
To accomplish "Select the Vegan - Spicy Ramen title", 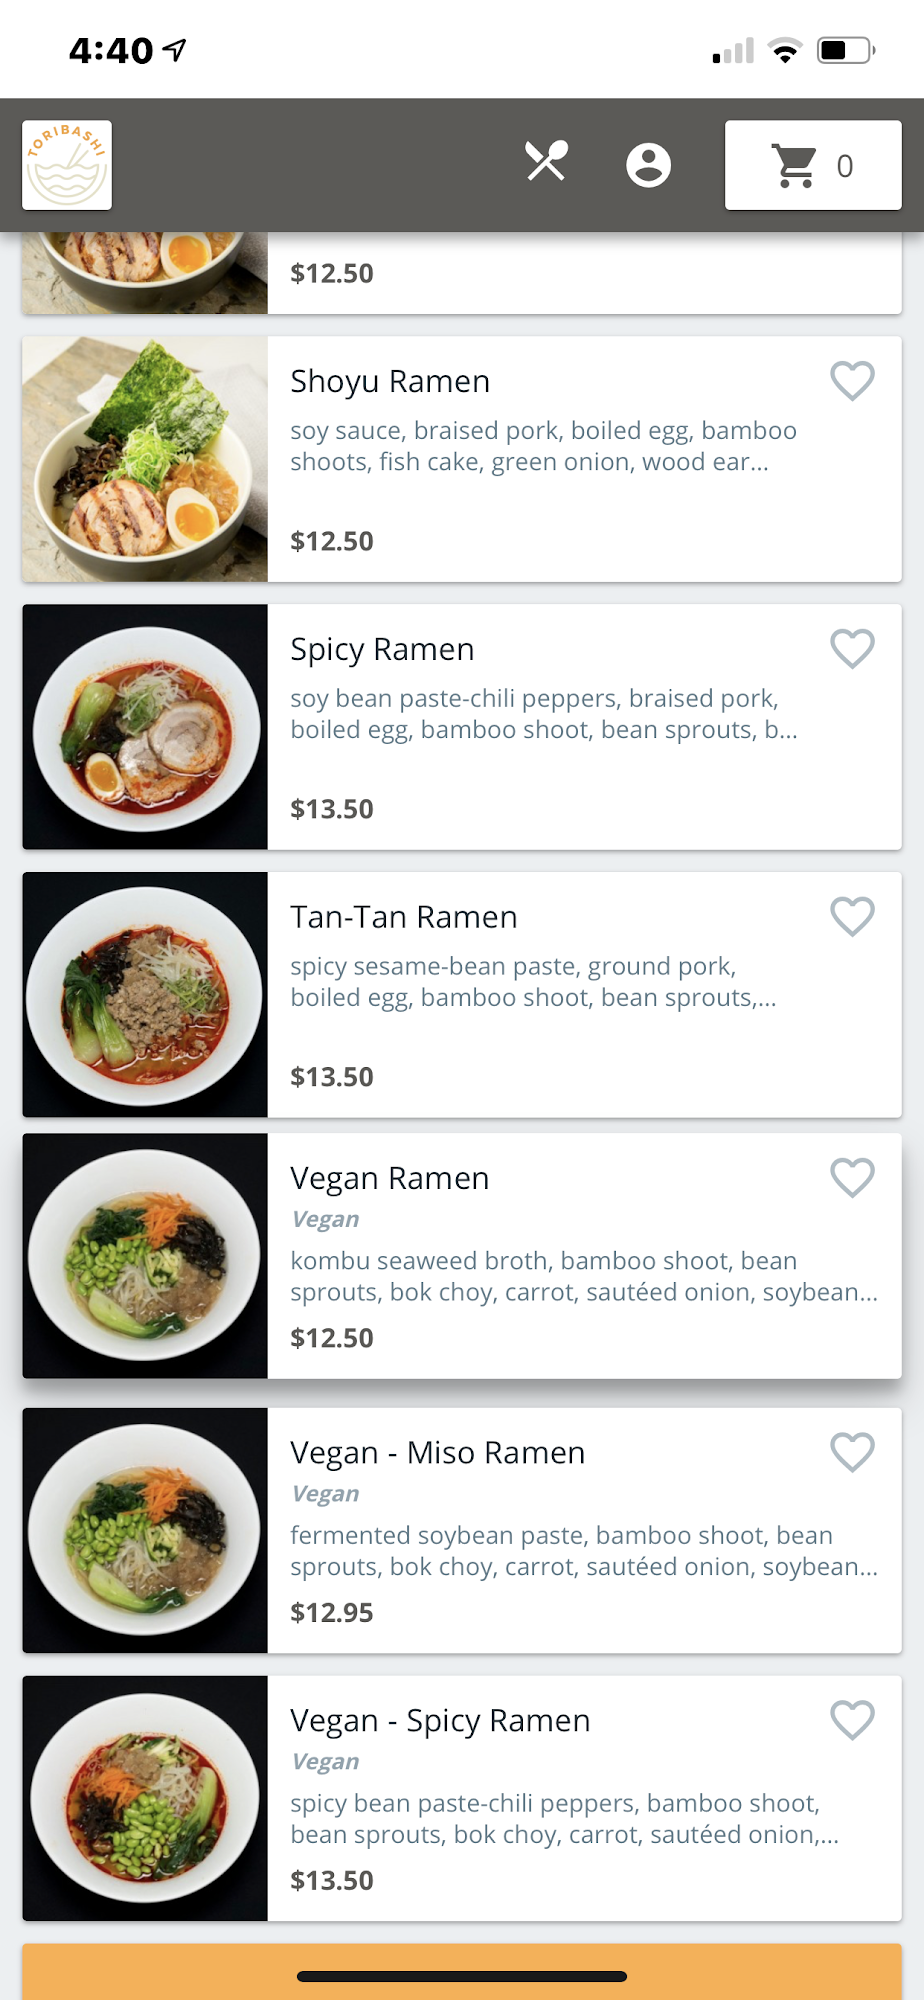I will [440, 1721].
